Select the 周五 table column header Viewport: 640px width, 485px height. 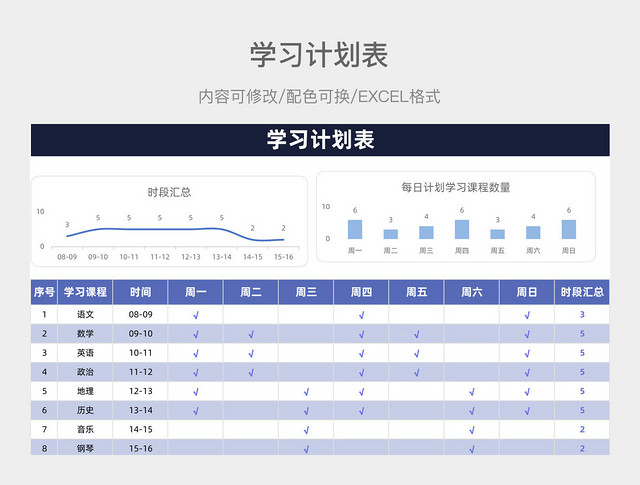click(416, 292)
